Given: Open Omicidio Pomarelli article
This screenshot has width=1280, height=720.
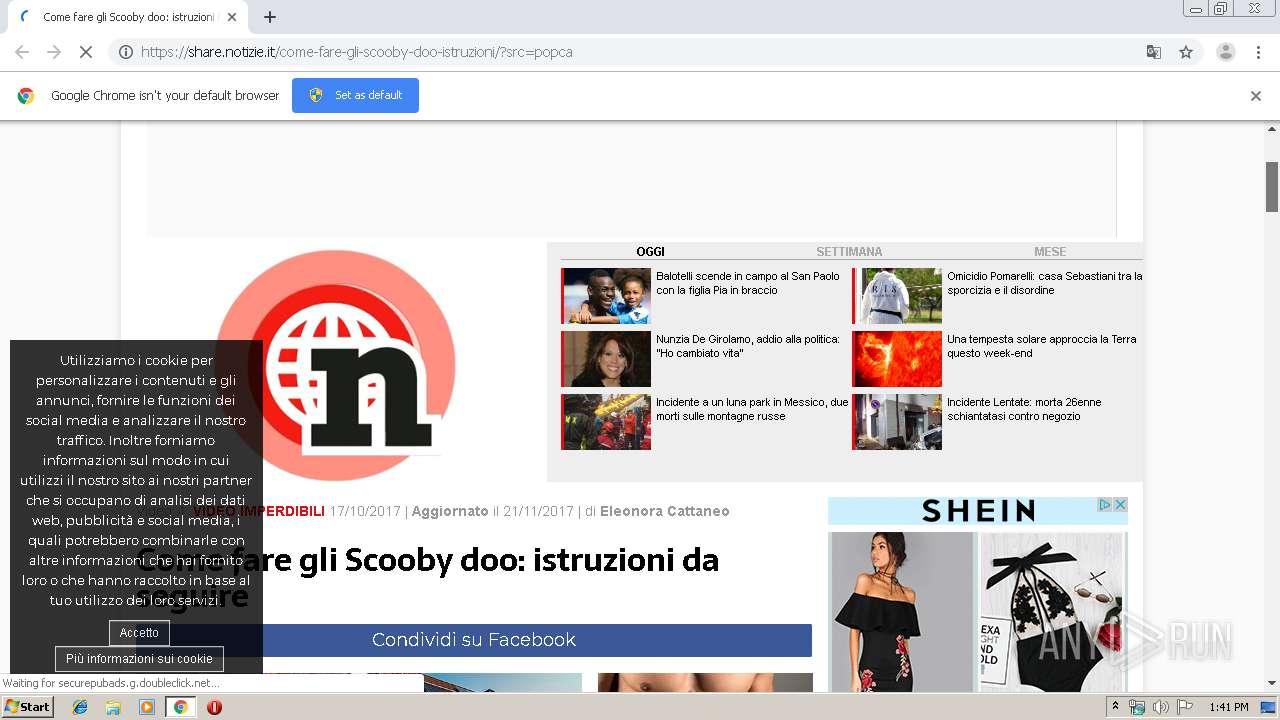Looking at the screenshot, I should tap(1044, 283).
